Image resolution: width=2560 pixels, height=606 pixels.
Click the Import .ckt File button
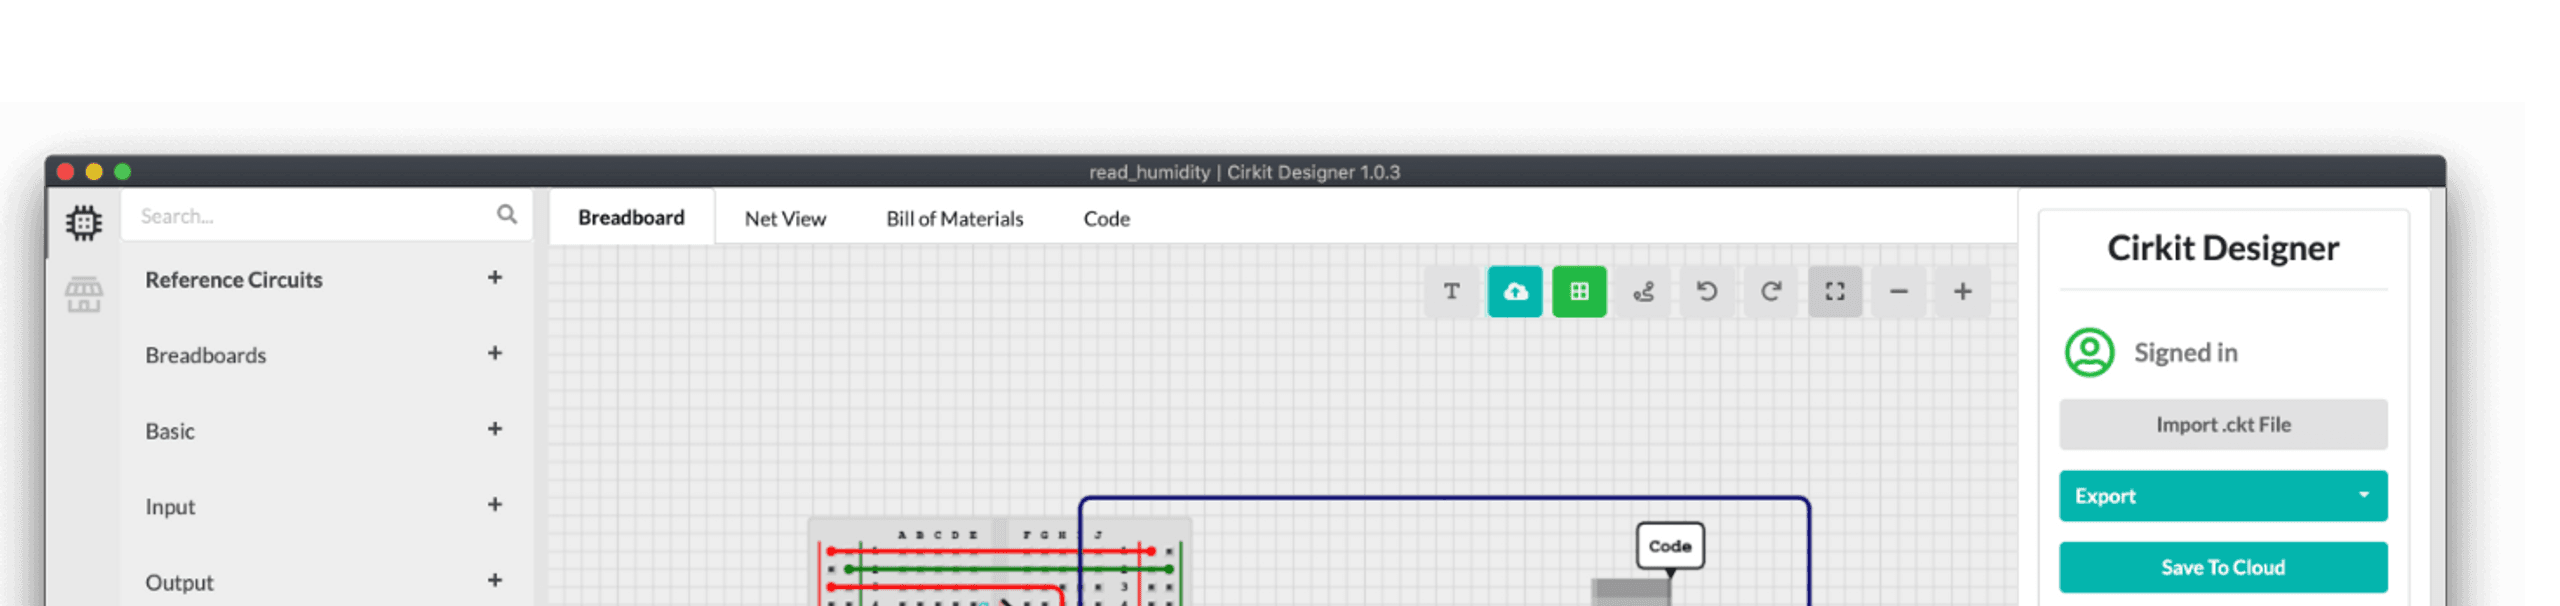pyautogui.click(x=2222, y=424)
